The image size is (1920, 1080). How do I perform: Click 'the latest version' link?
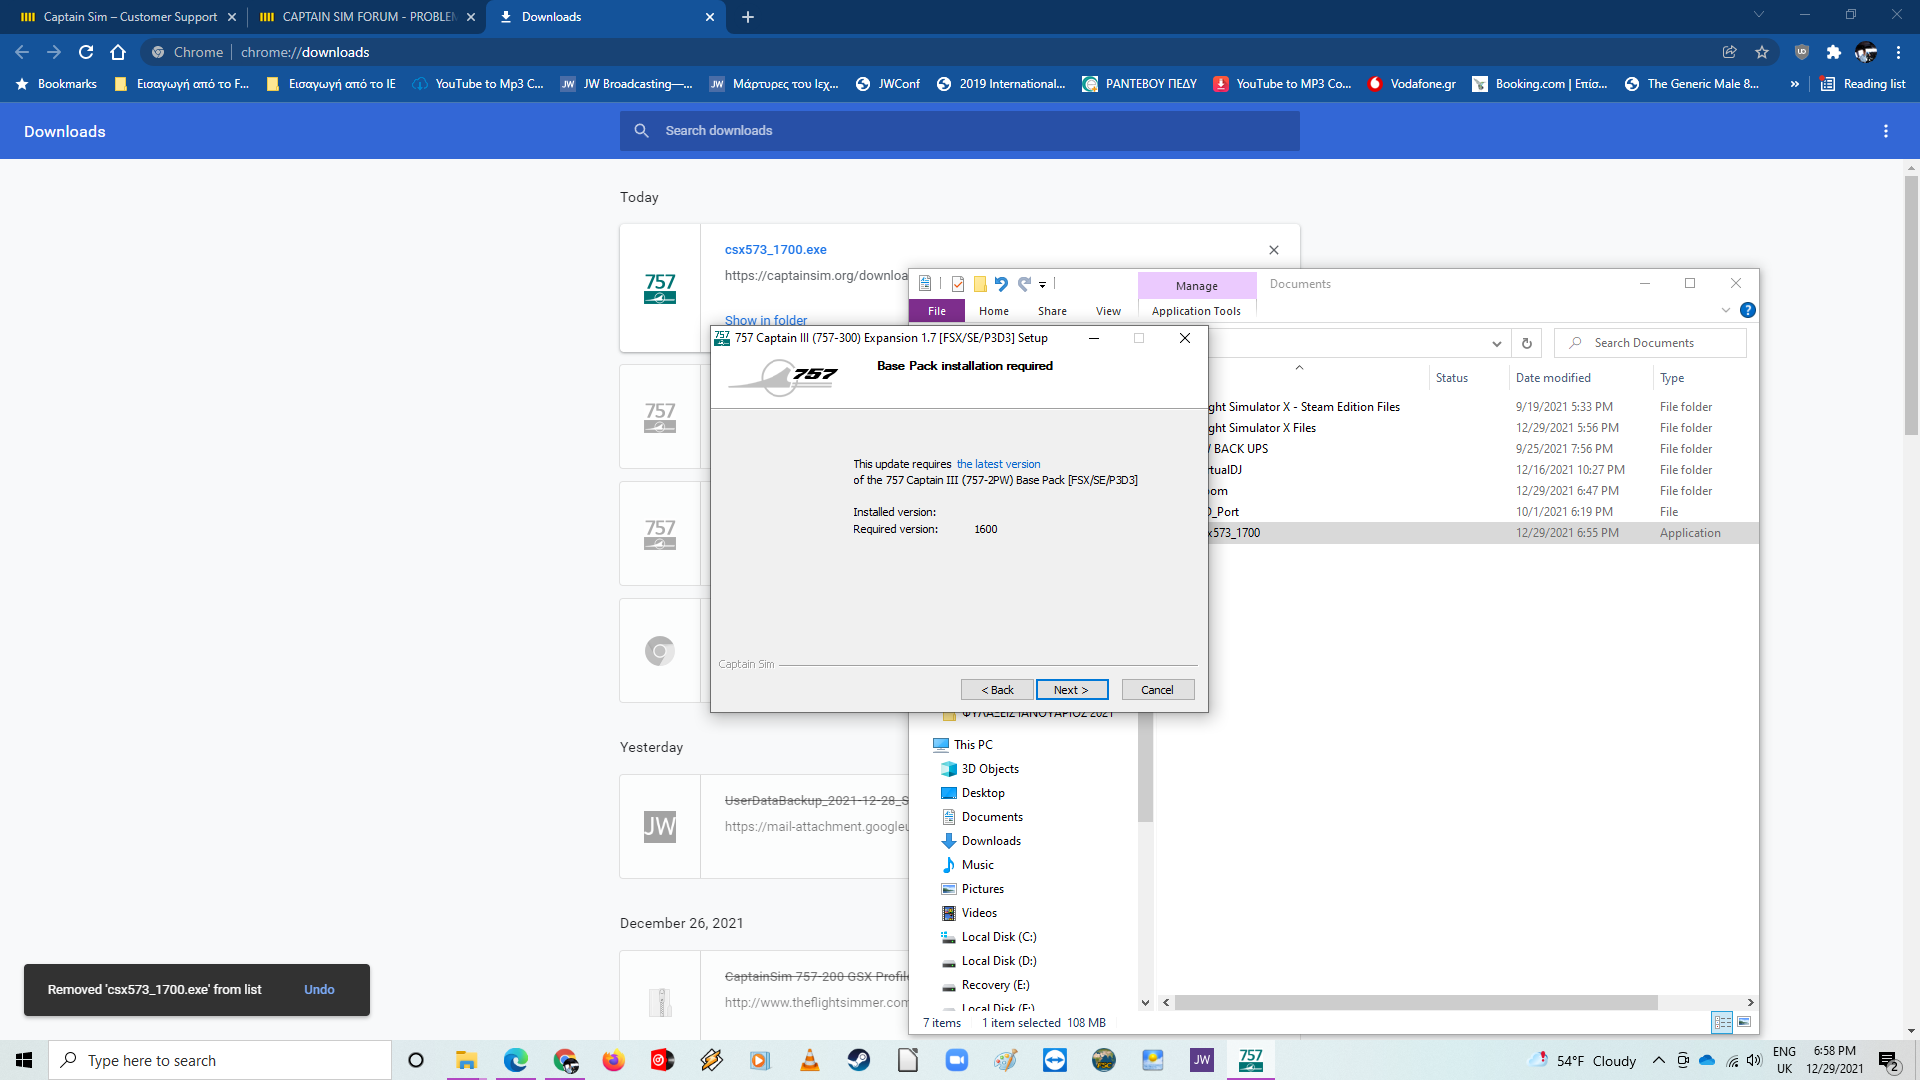coord(998,464)
